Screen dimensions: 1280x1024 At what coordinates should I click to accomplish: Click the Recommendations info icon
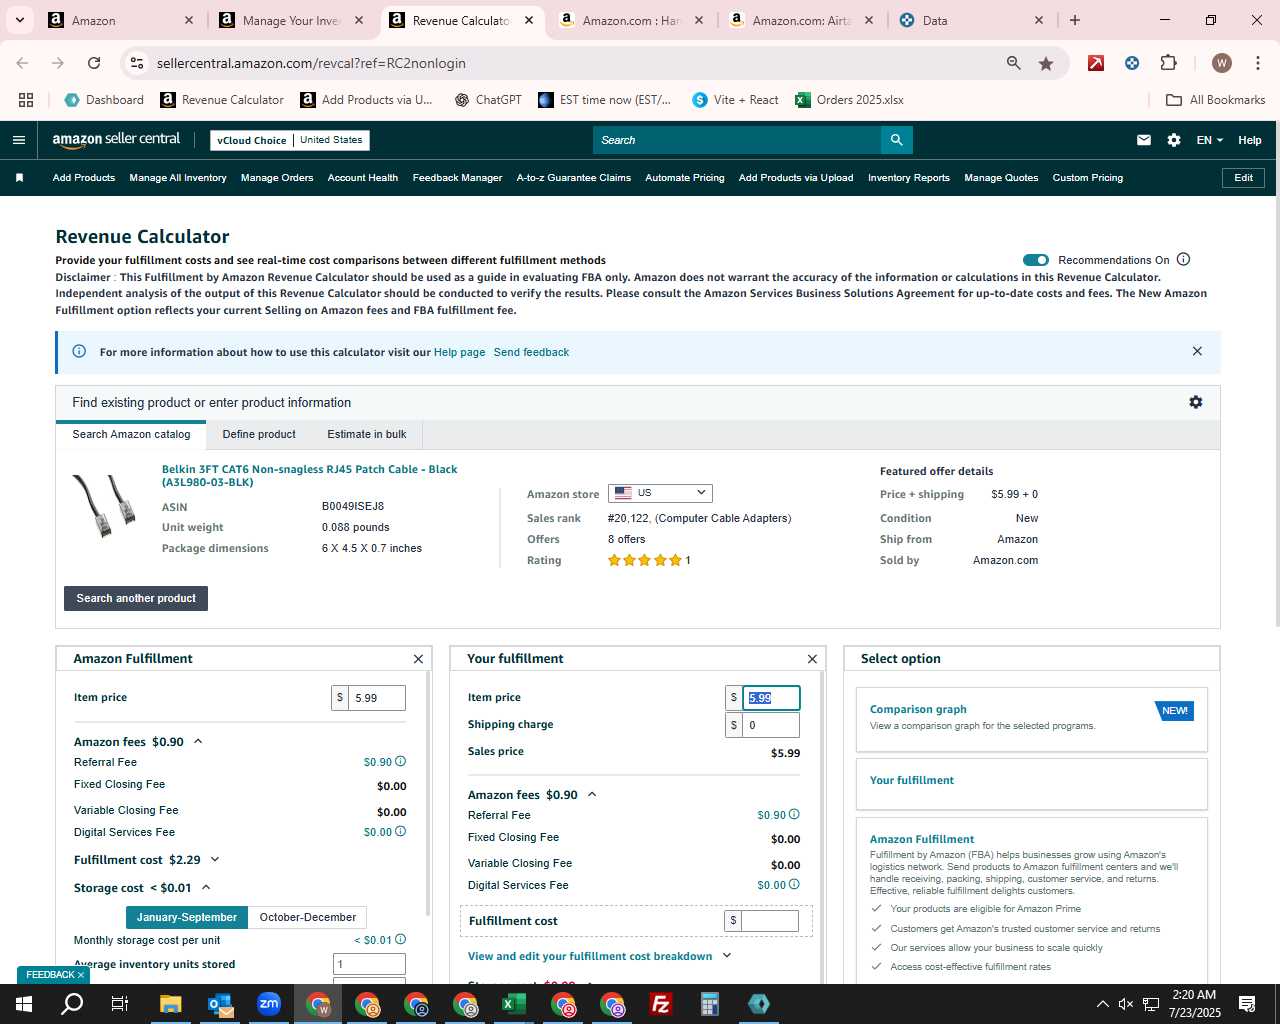1184,260
